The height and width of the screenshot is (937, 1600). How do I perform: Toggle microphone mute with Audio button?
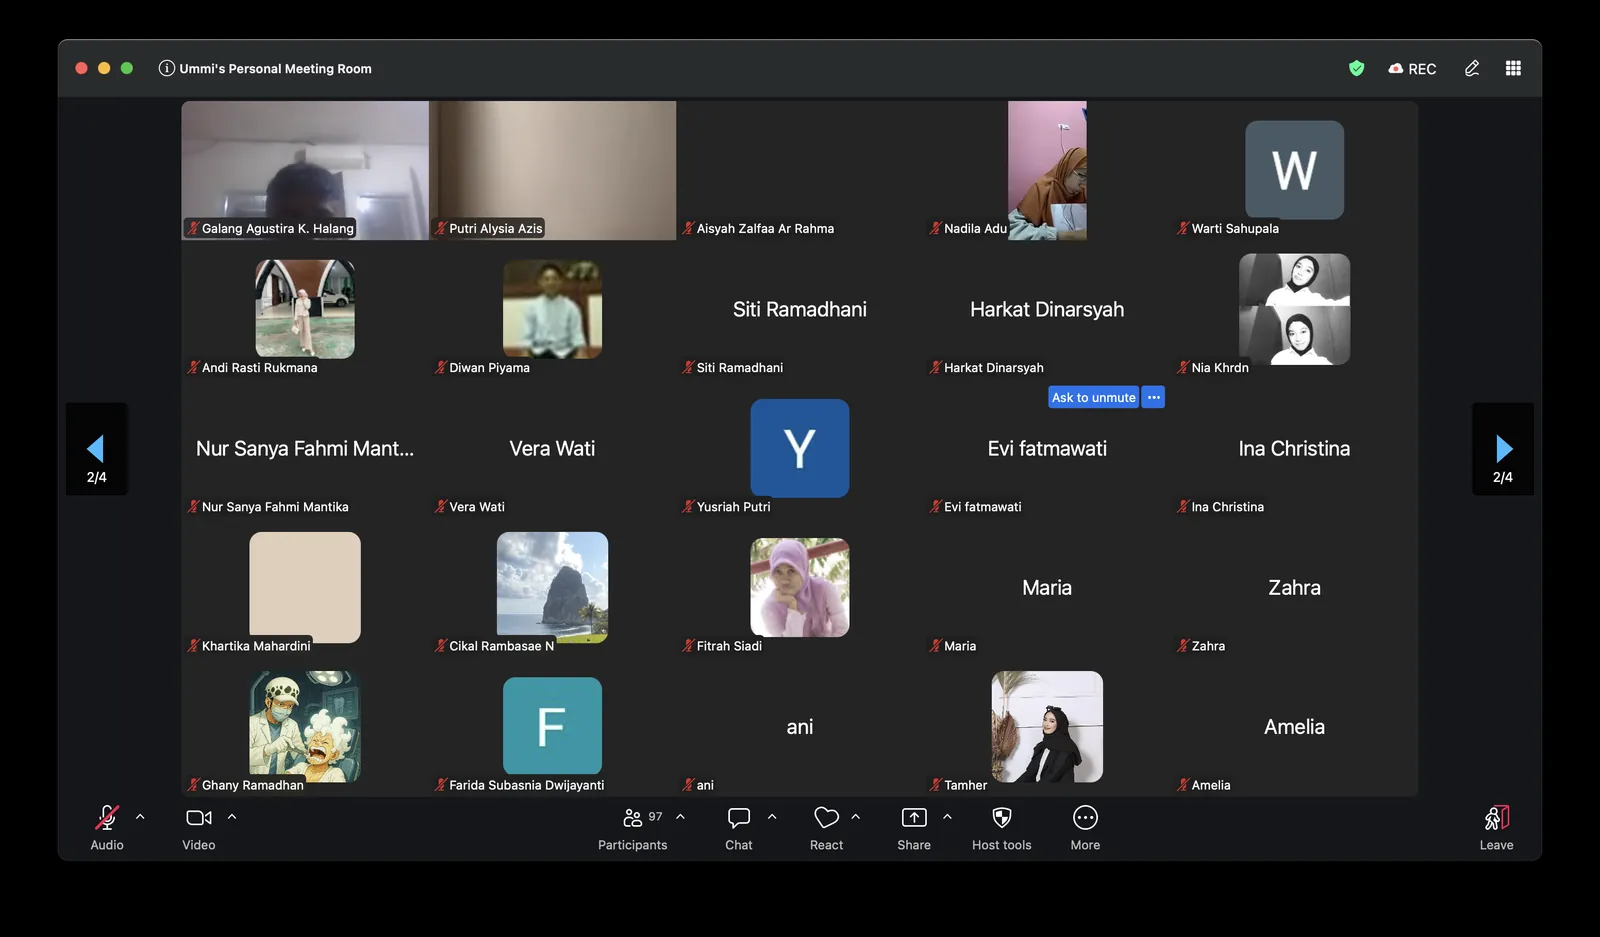[x=107, y=829]
